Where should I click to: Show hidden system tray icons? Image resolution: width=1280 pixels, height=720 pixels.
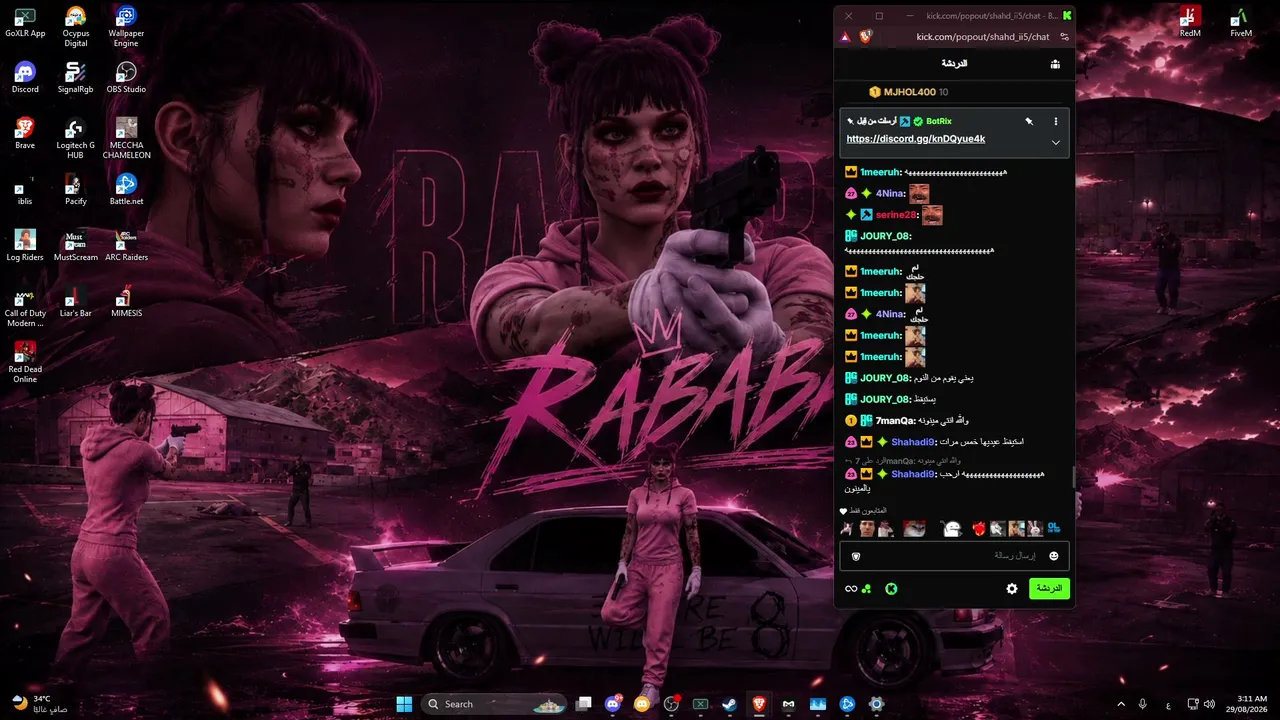pyautogui.click(x=1120, y=704)
